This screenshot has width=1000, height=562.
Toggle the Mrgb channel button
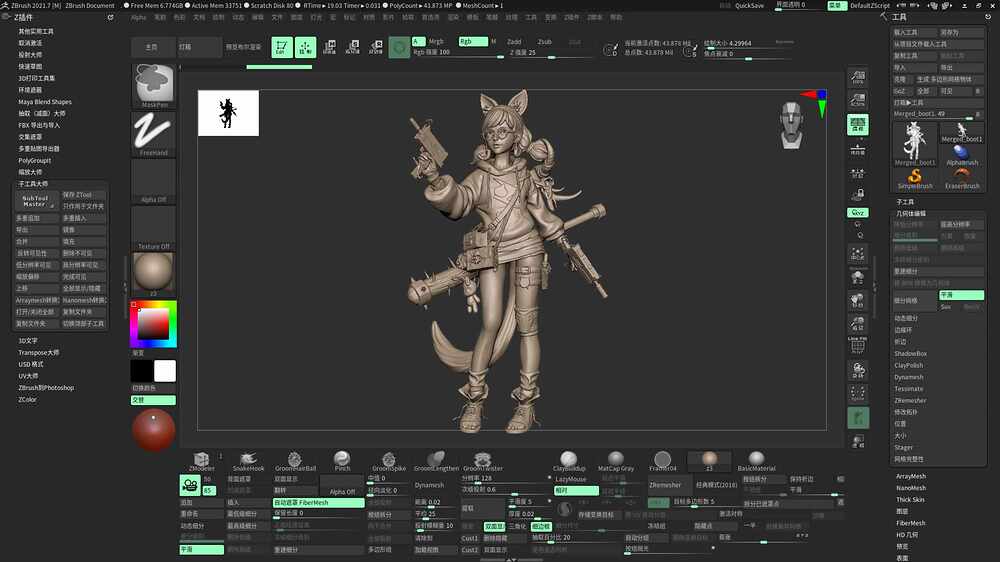pyautogui.click(x=437, y=41)
